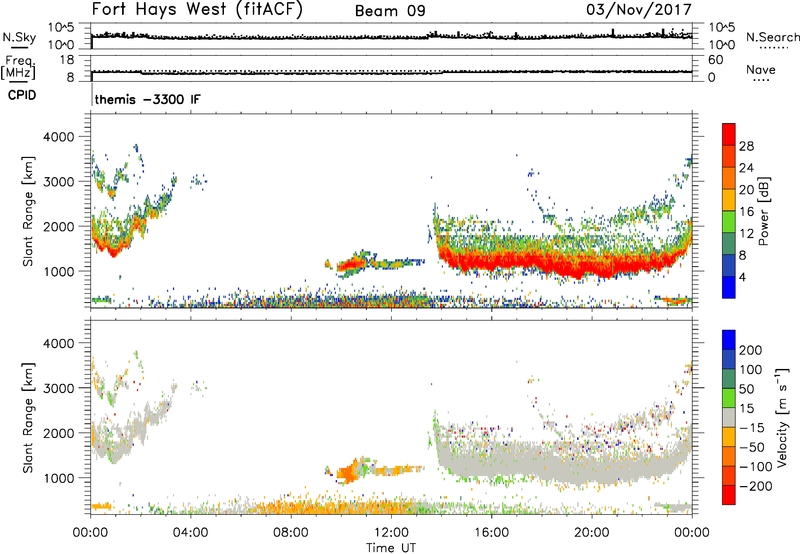Click the '28' power scale value

(746, 146)
